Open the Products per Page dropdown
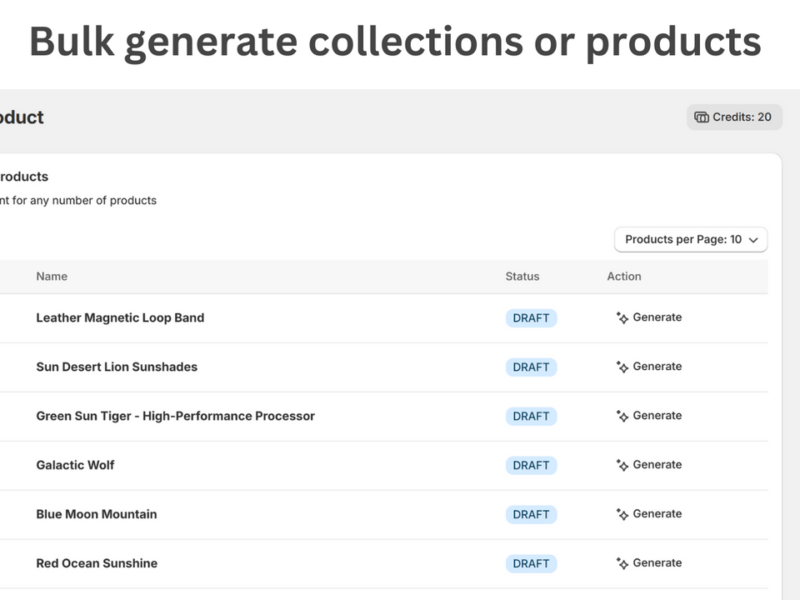 coord(691,240)
